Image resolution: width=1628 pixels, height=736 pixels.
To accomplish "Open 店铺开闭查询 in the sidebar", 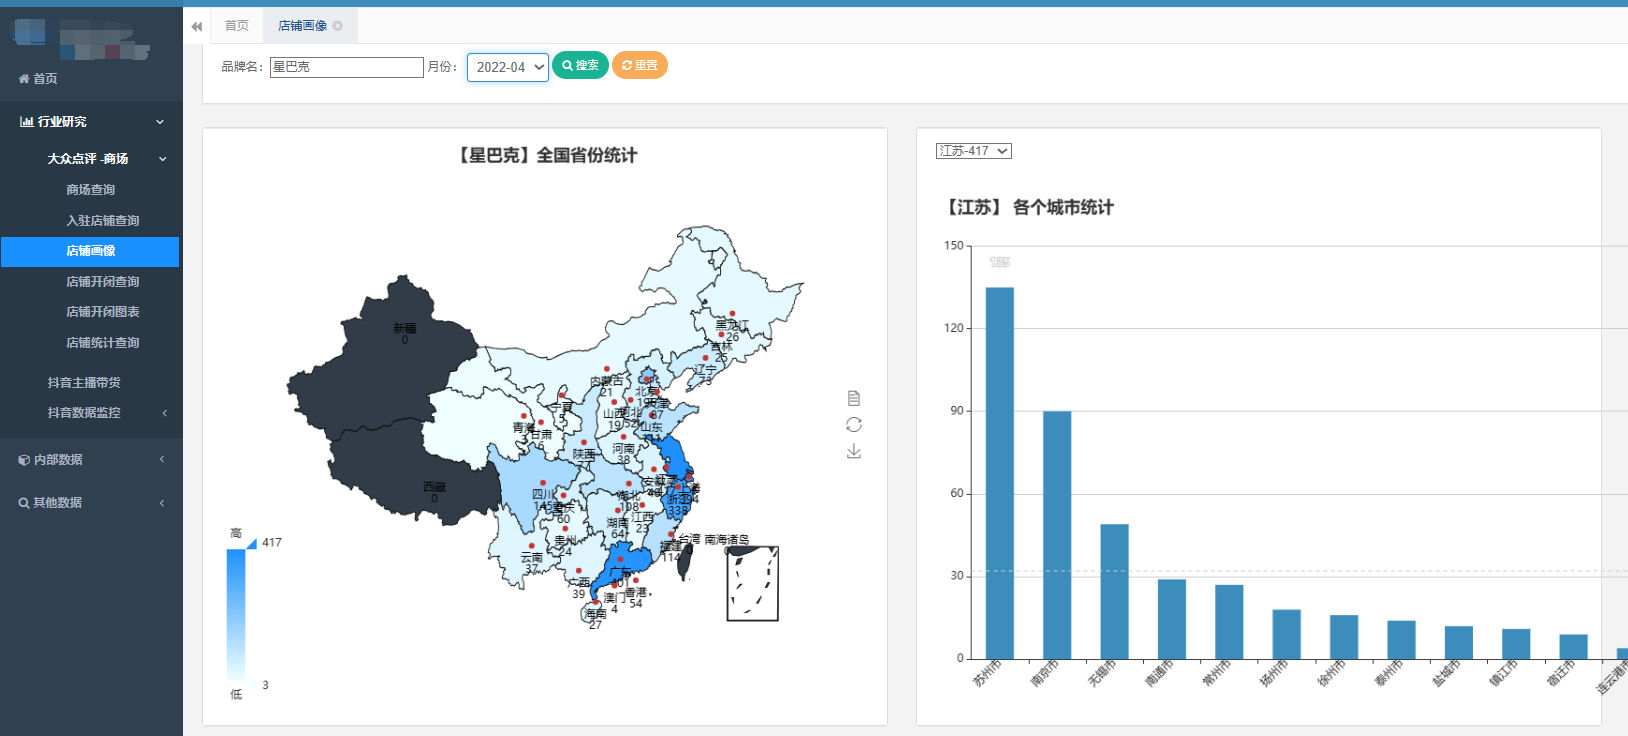I will point(102,282).
